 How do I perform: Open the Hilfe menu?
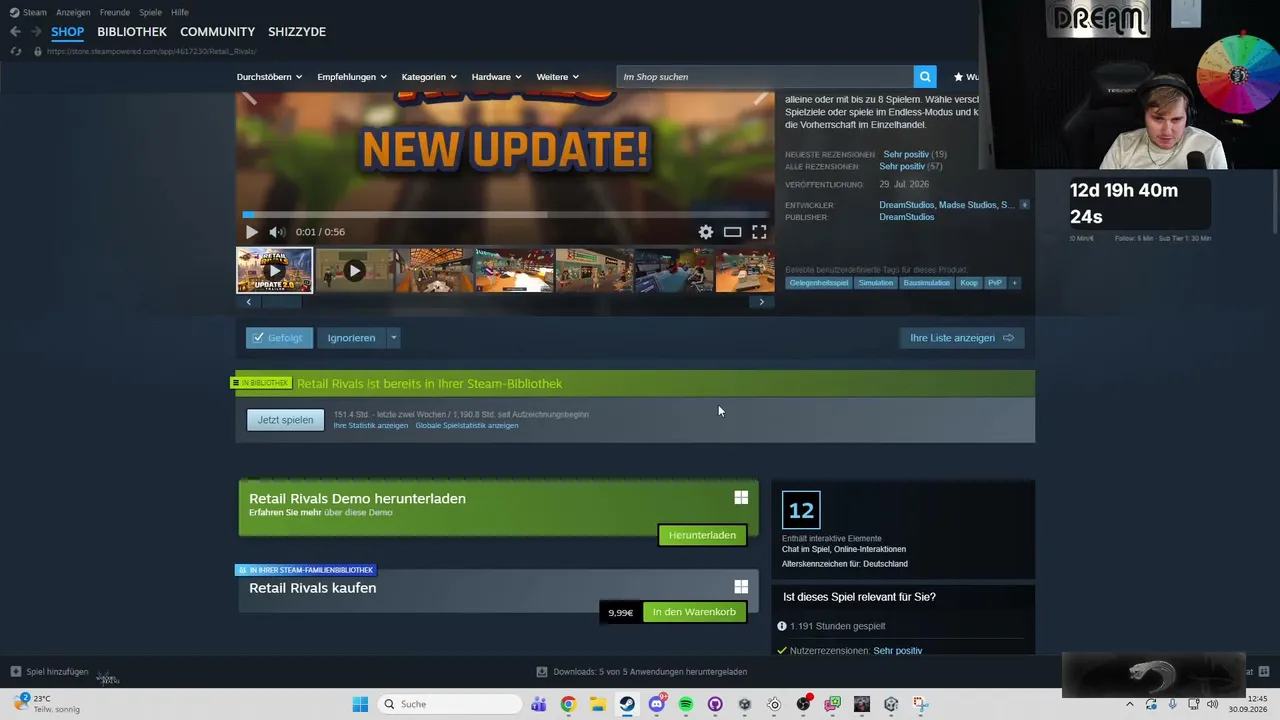coord(180,12)
